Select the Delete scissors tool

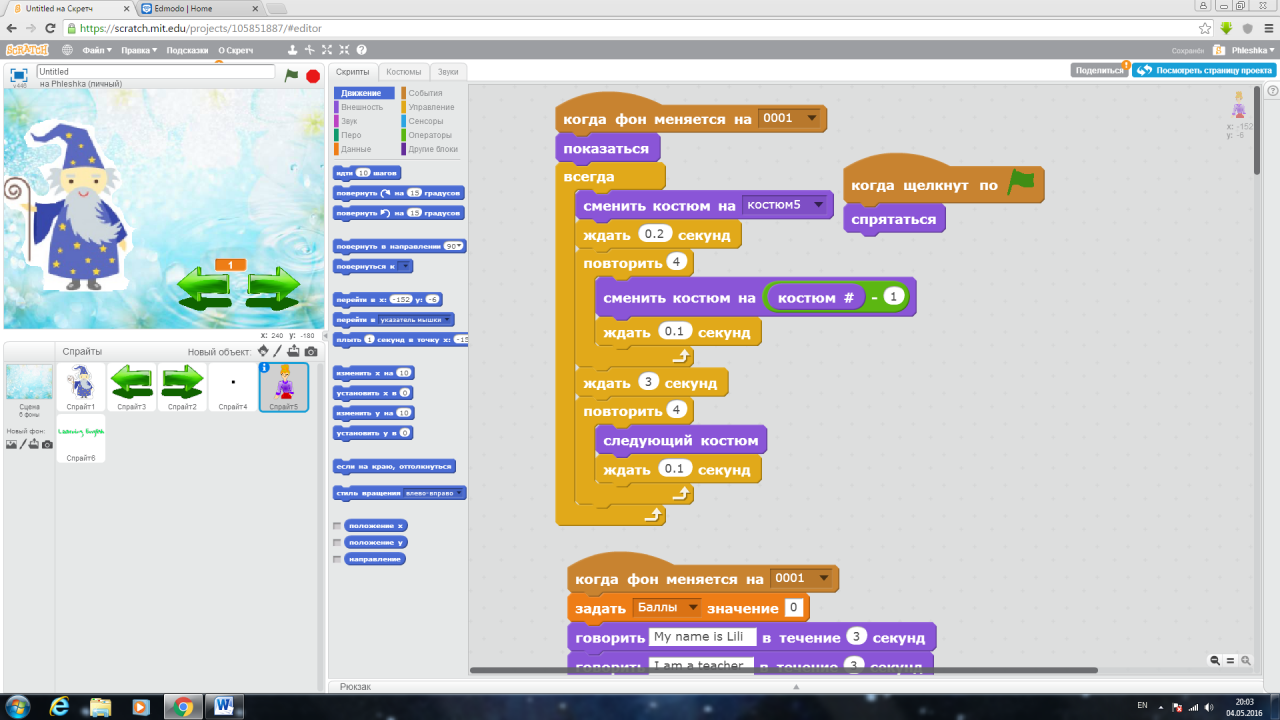pyautogui.click(x=310, y=50)
